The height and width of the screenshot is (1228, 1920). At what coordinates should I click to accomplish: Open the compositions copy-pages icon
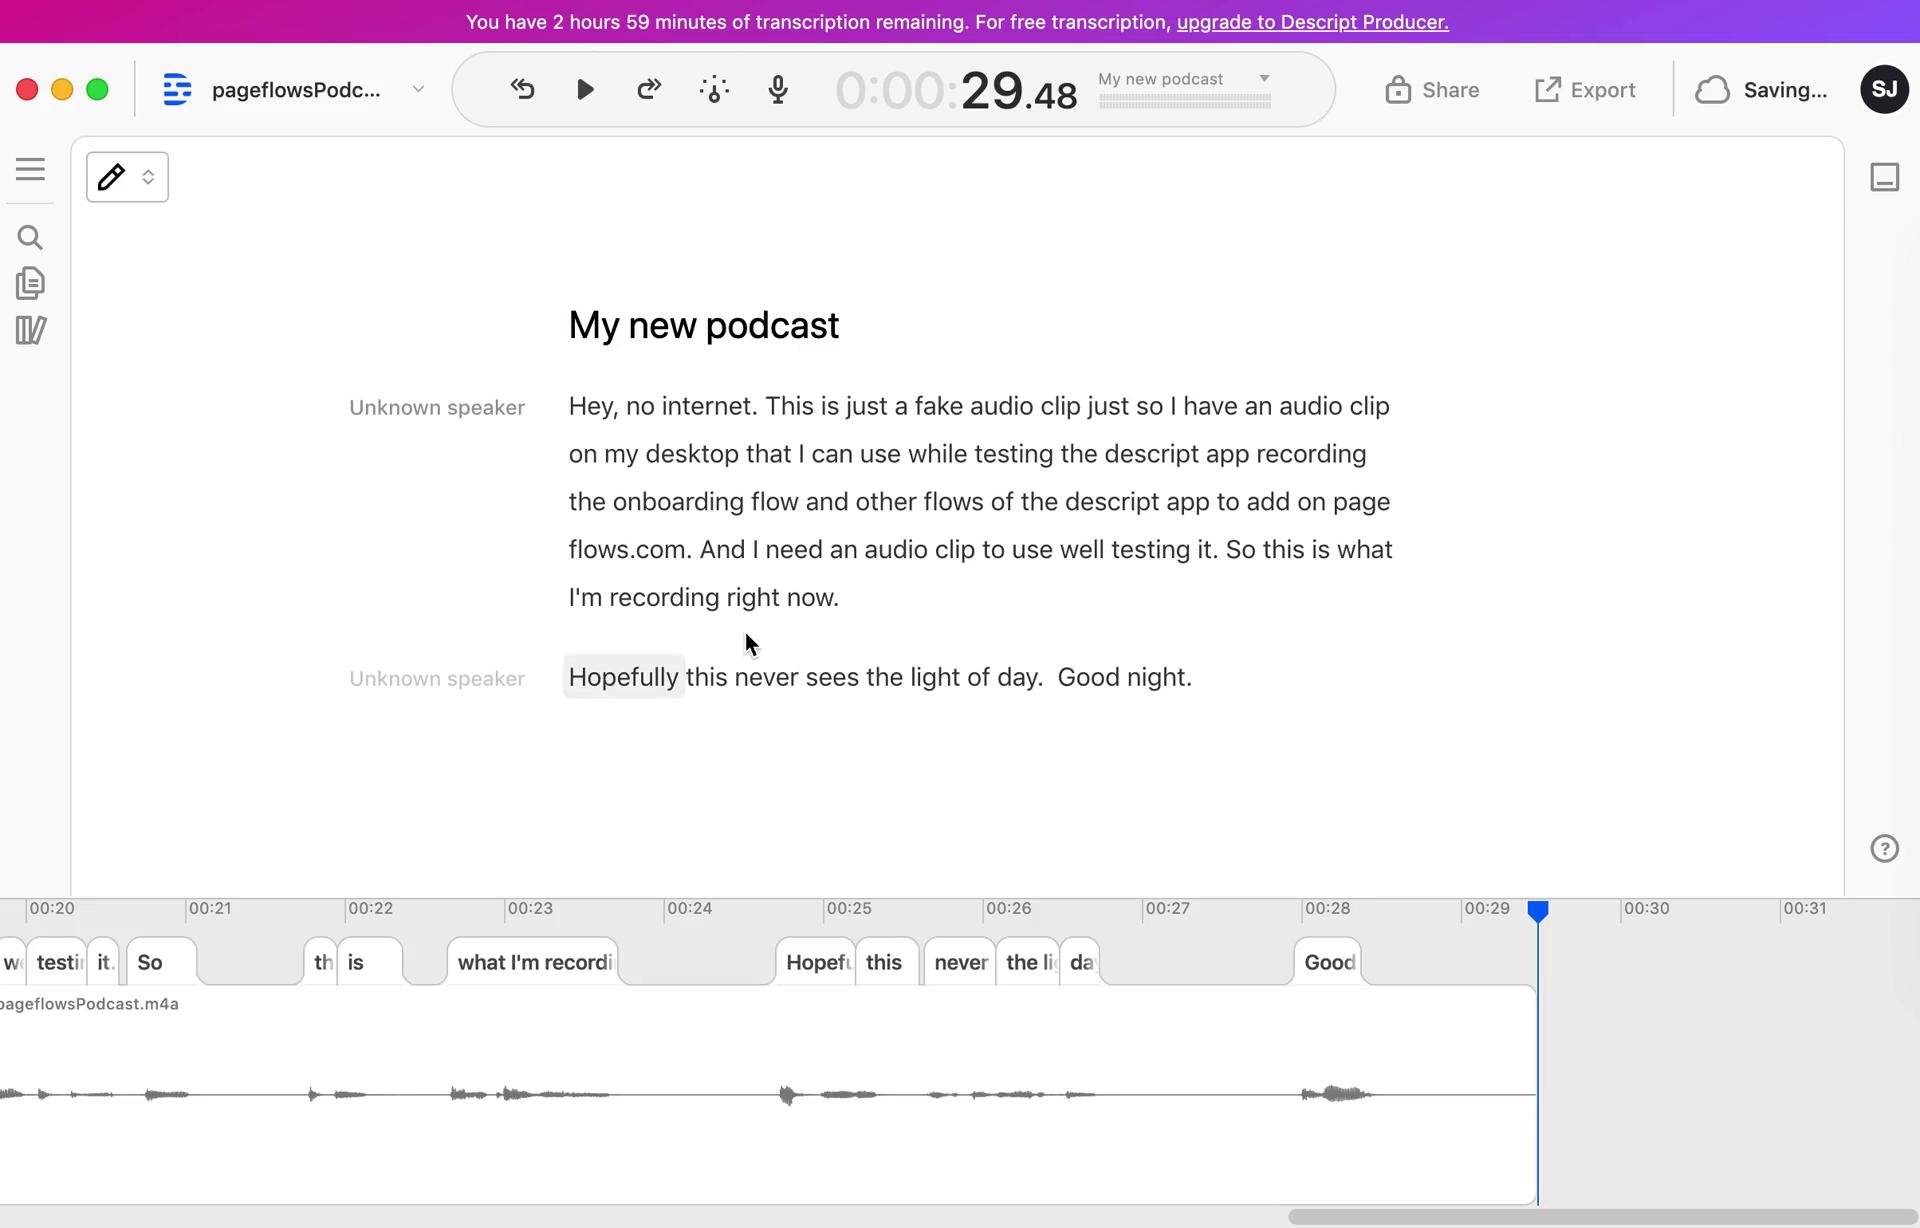[x=30, y=283]
